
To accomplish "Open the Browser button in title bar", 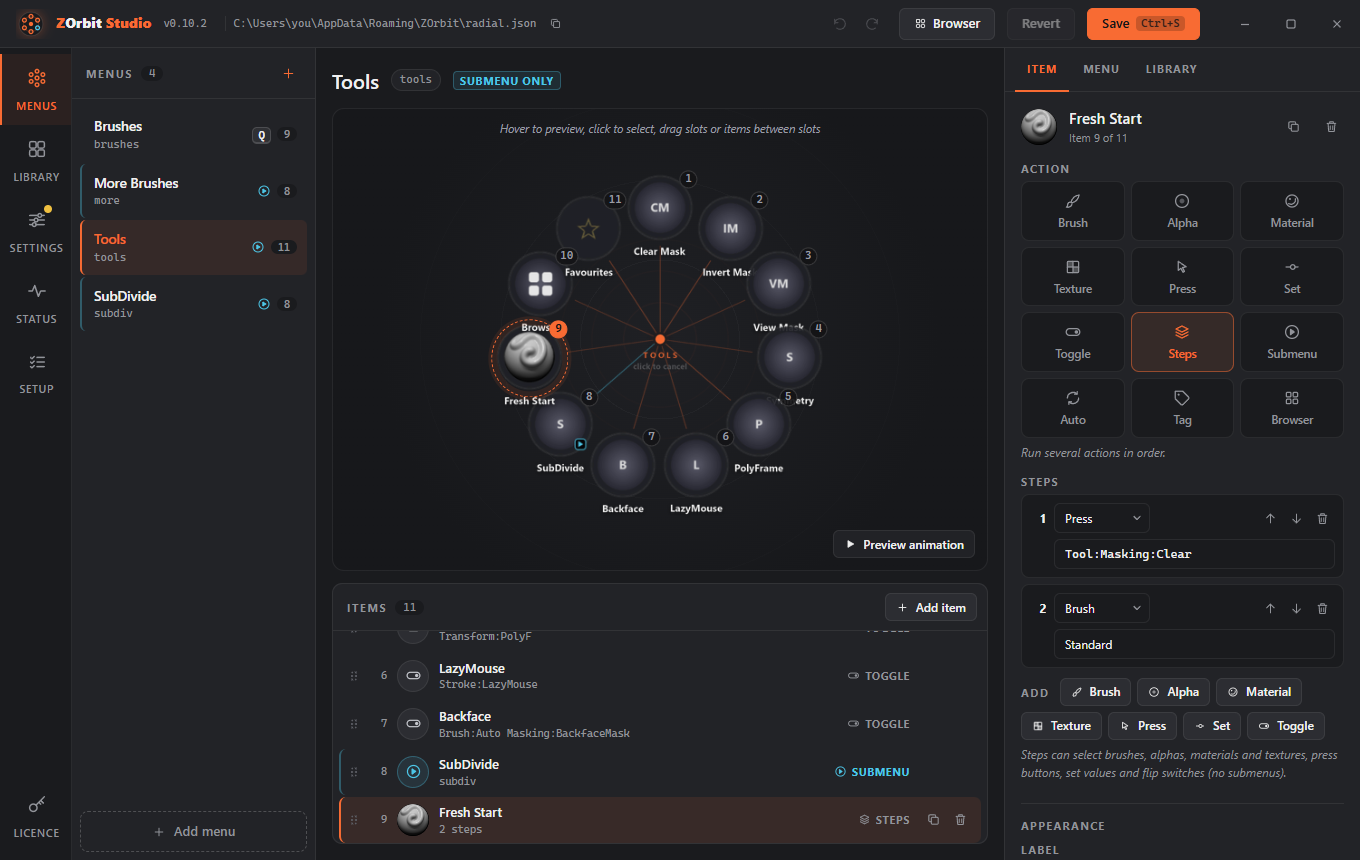I will [x=947, y=23].
